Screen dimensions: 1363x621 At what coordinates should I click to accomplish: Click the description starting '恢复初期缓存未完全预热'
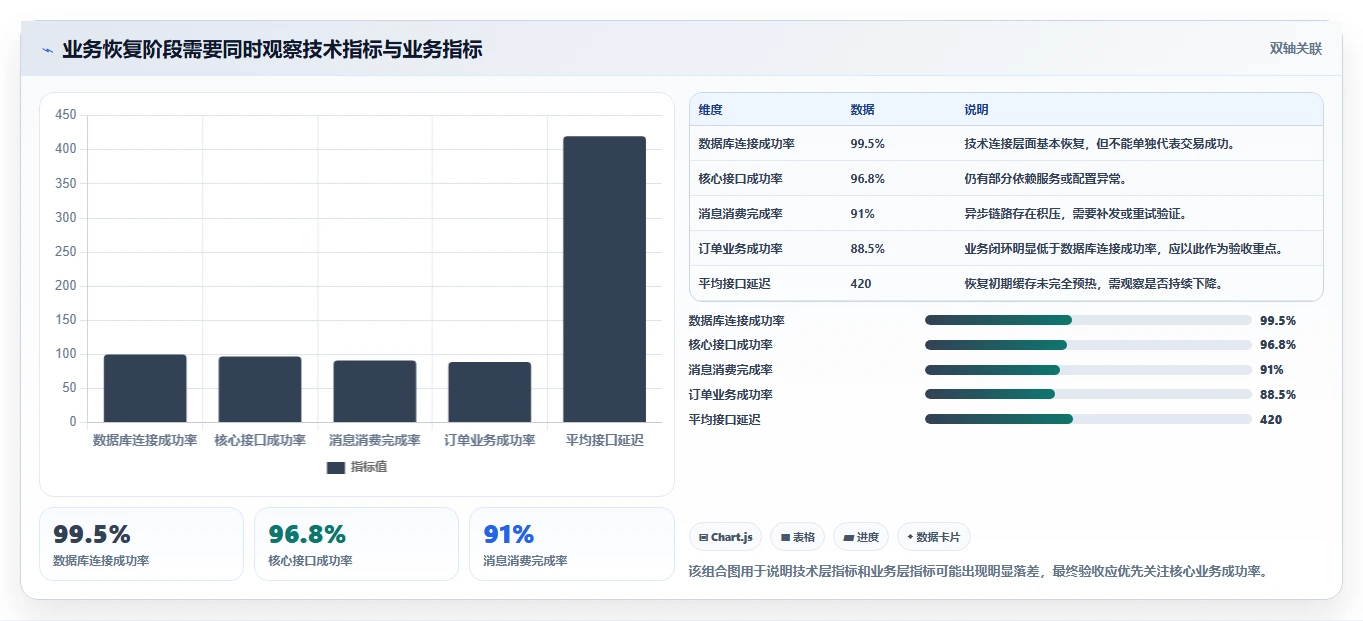[x=1094, y=284]
